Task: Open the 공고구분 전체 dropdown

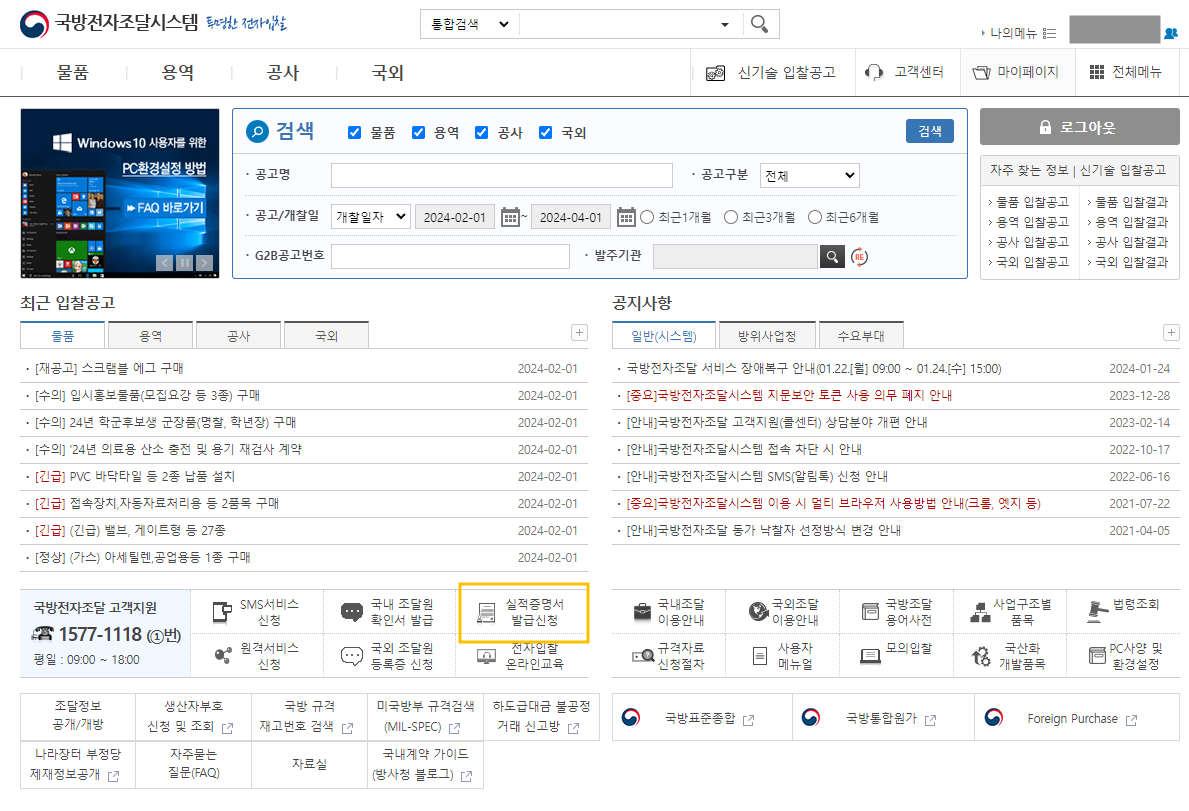Action: [810, 176]
